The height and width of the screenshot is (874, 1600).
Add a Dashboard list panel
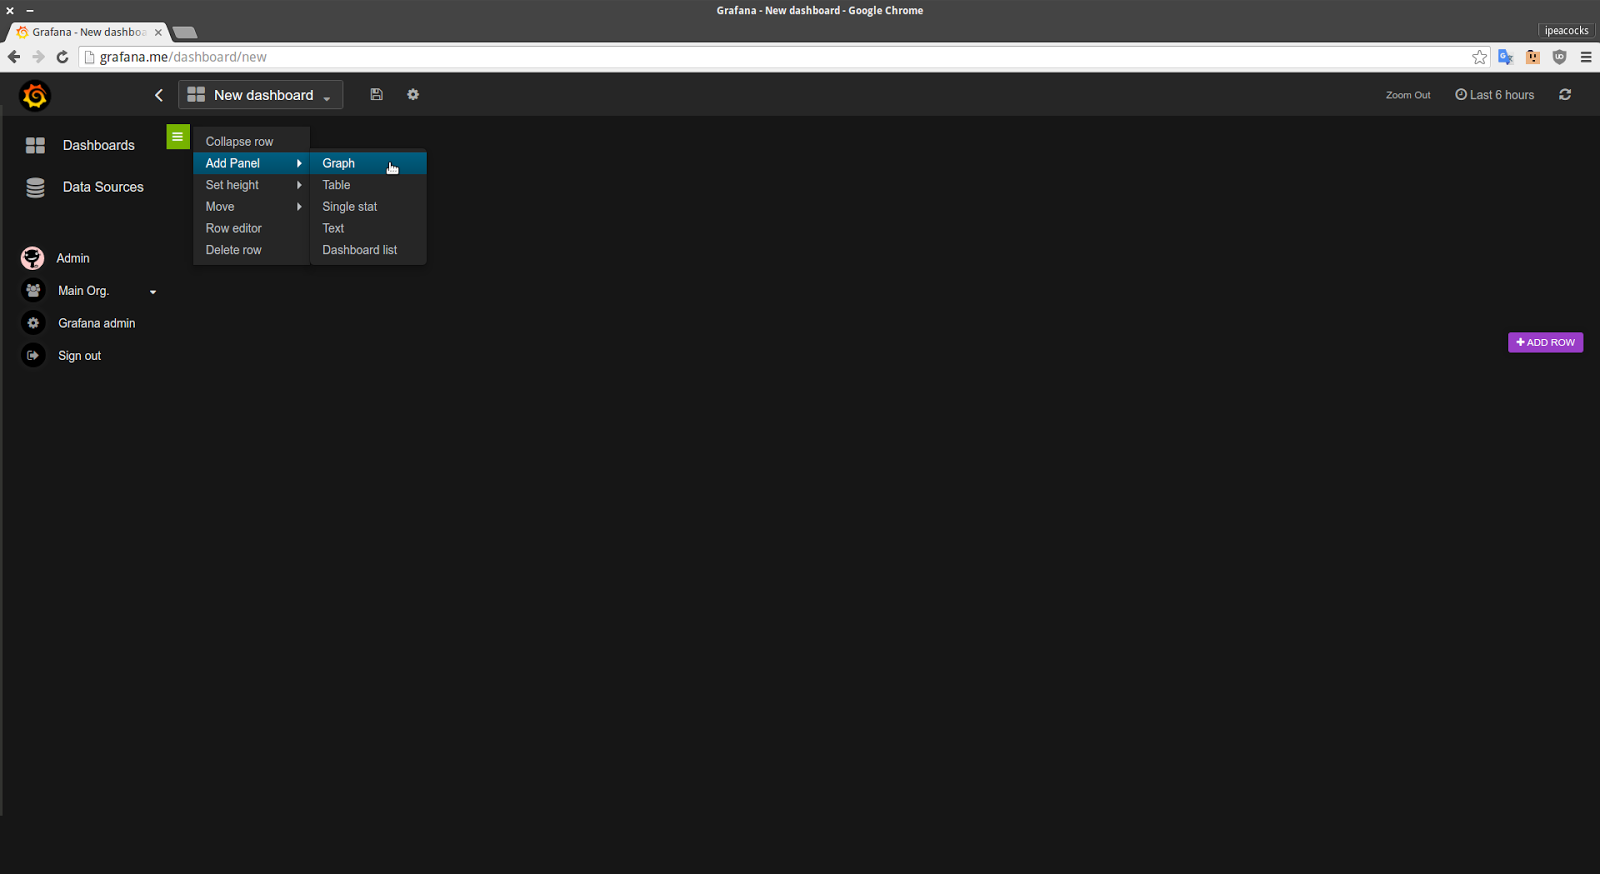(368, 250)
